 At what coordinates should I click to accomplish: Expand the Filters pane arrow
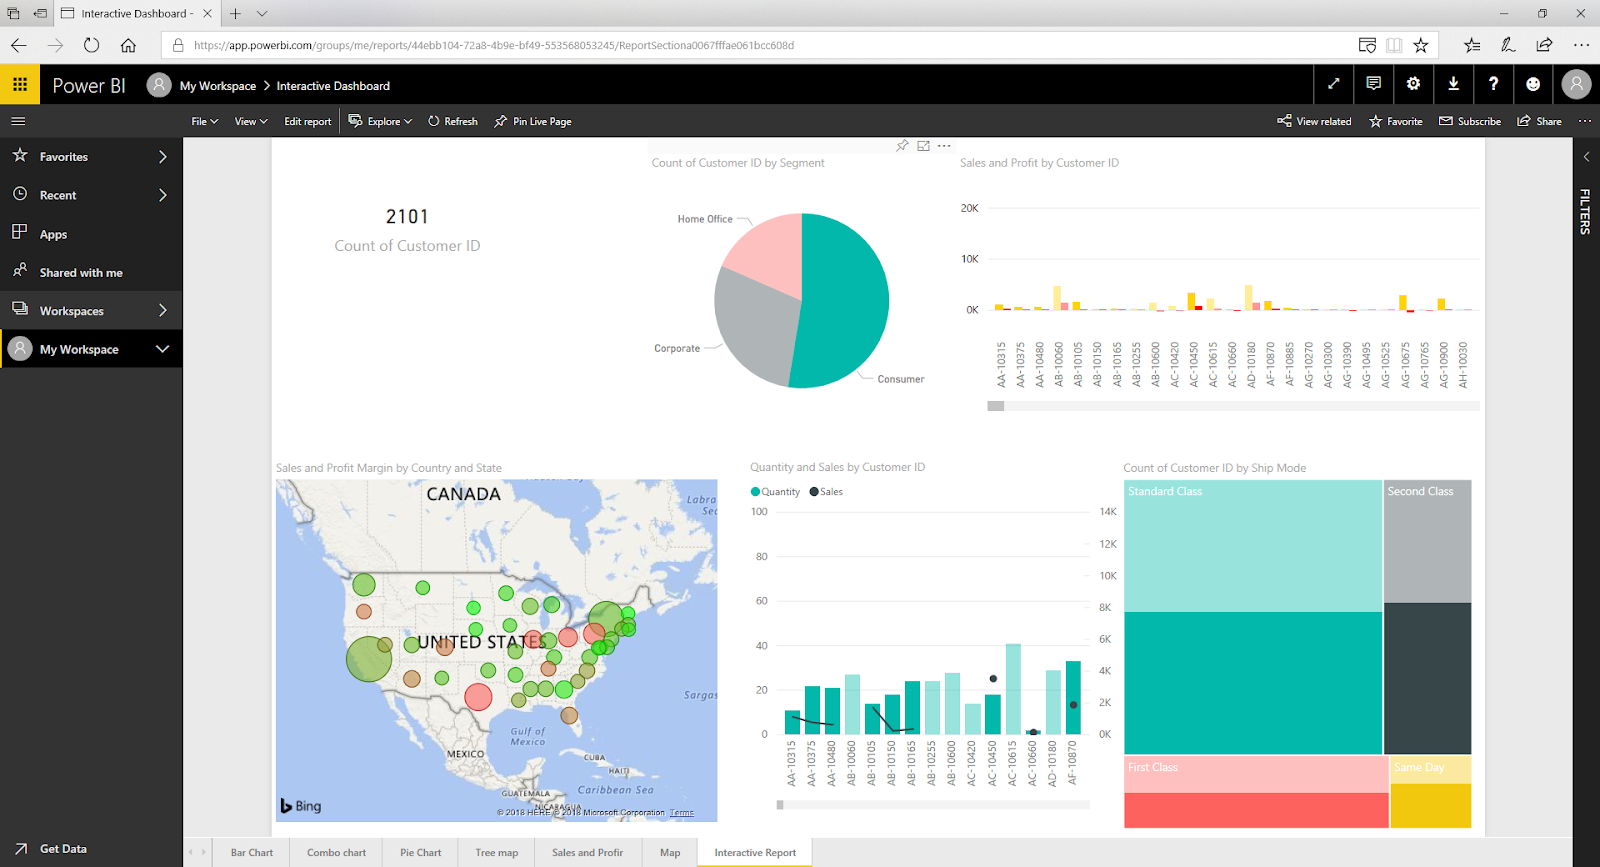(1586, 157)
